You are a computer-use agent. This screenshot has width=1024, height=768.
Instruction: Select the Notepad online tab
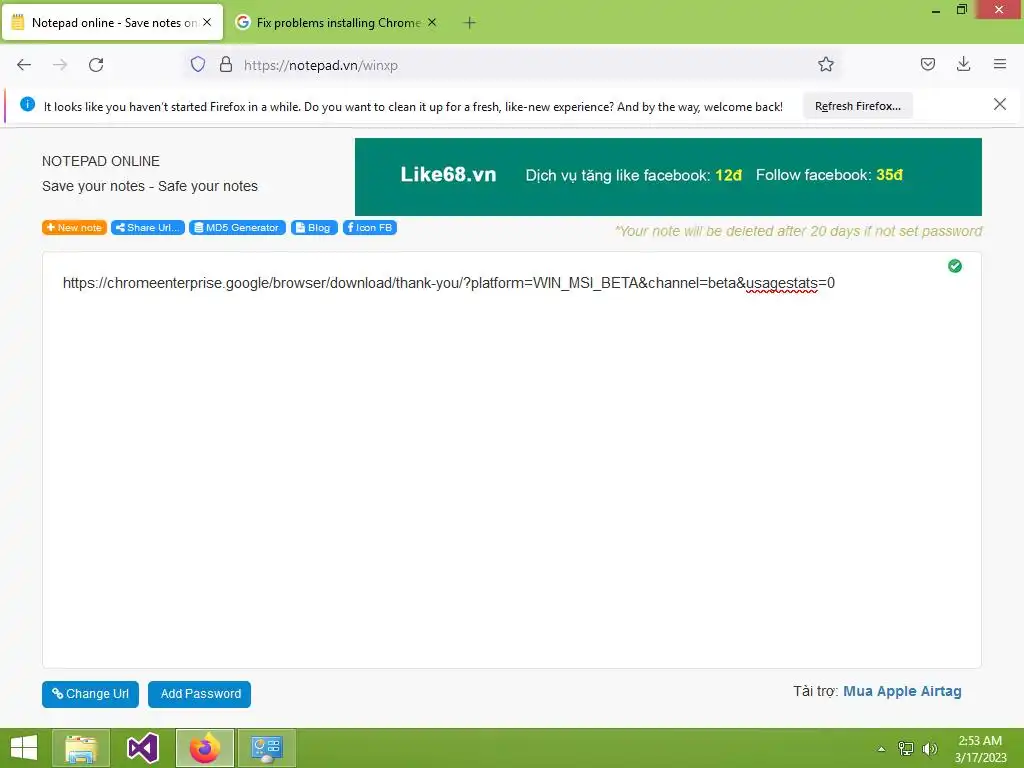112,23
